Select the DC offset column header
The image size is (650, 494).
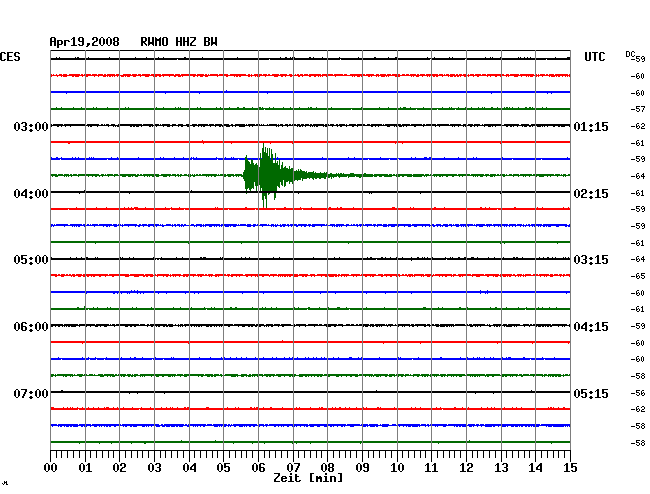[x=630, y=54]
